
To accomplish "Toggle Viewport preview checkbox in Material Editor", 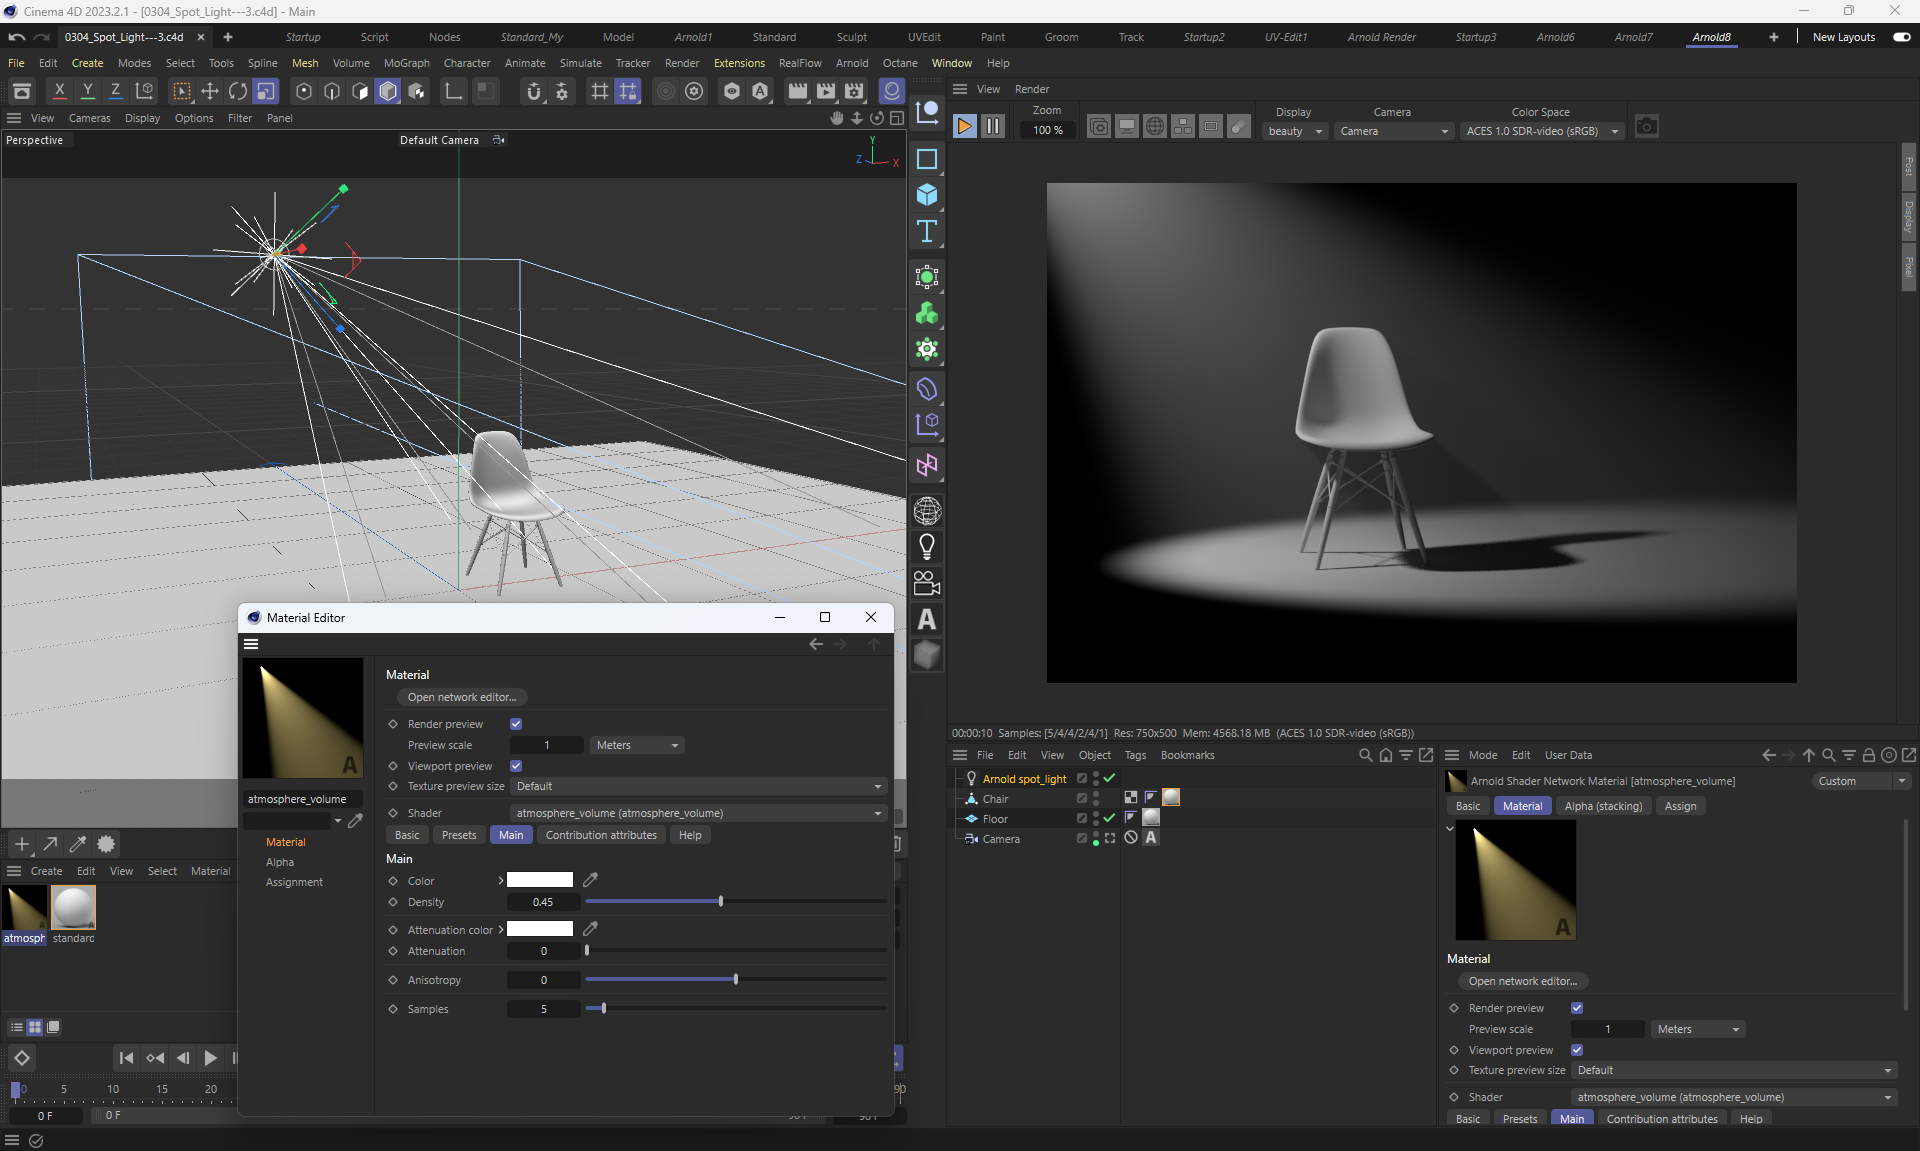I will 516,766.
